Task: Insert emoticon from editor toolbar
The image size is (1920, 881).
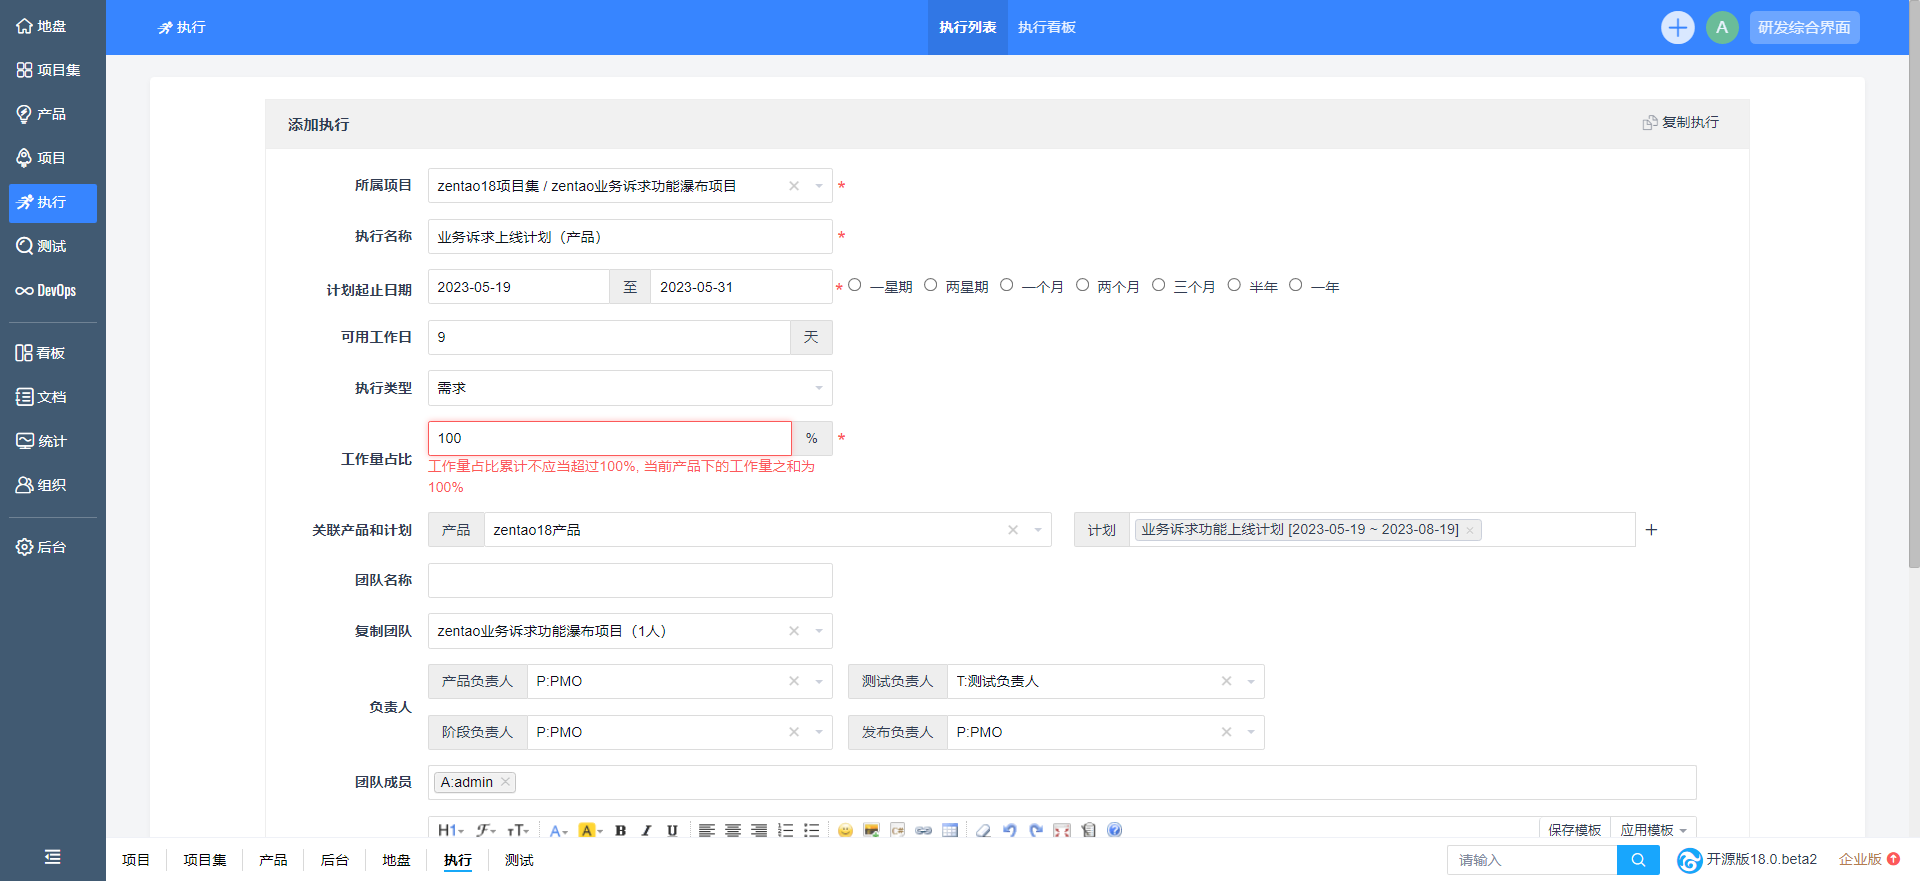Action: tap(845, 830)
